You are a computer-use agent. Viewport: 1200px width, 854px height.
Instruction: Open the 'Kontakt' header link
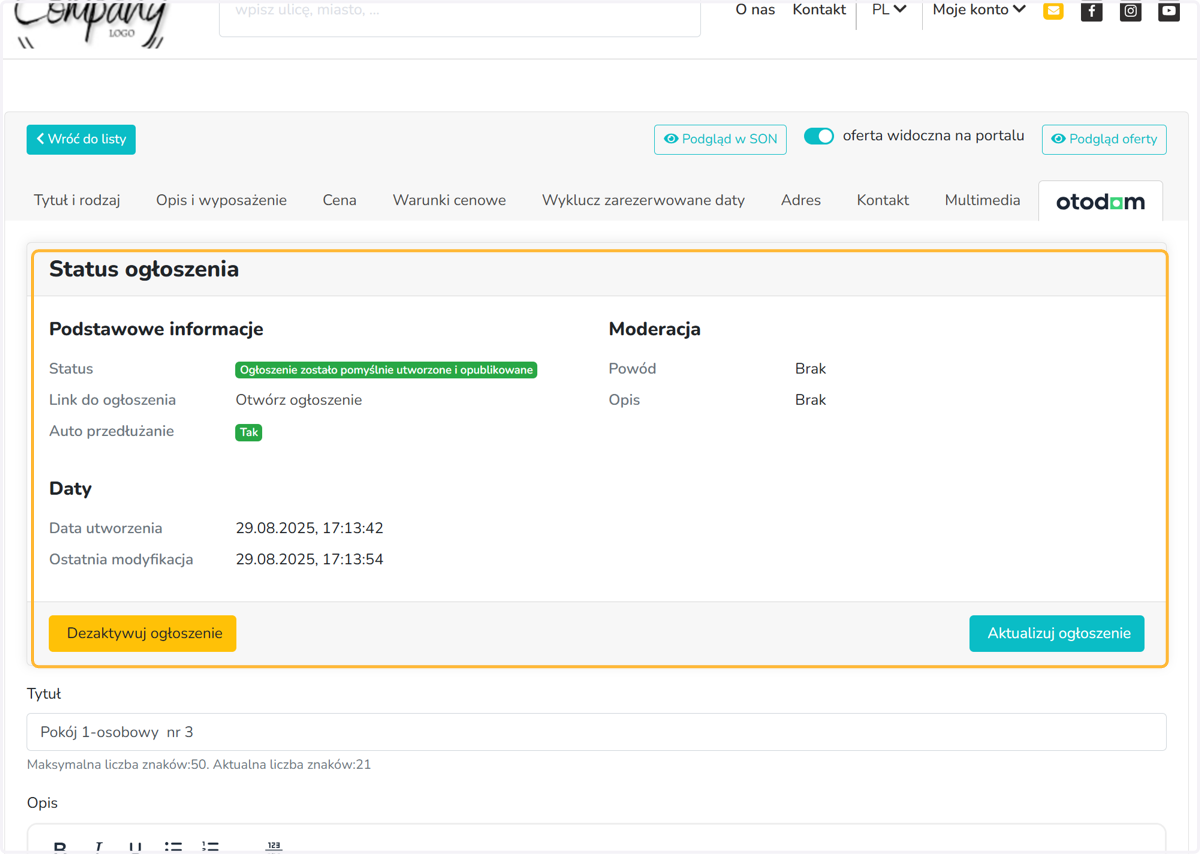coord(819,9)
